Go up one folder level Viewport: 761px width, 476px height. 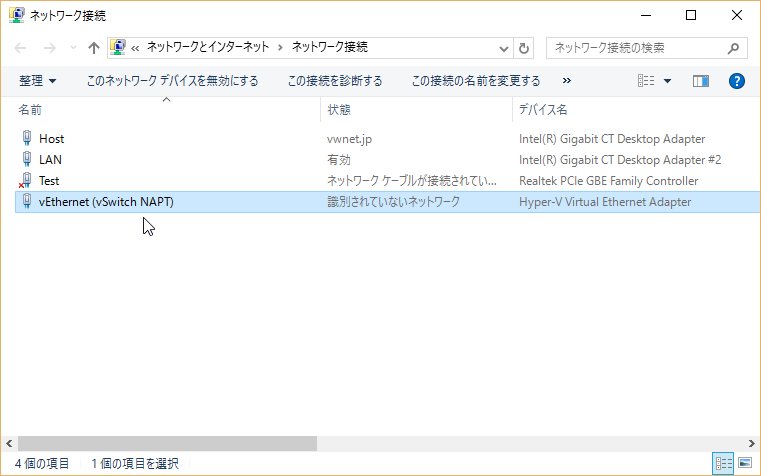click(x=94, y=48)
